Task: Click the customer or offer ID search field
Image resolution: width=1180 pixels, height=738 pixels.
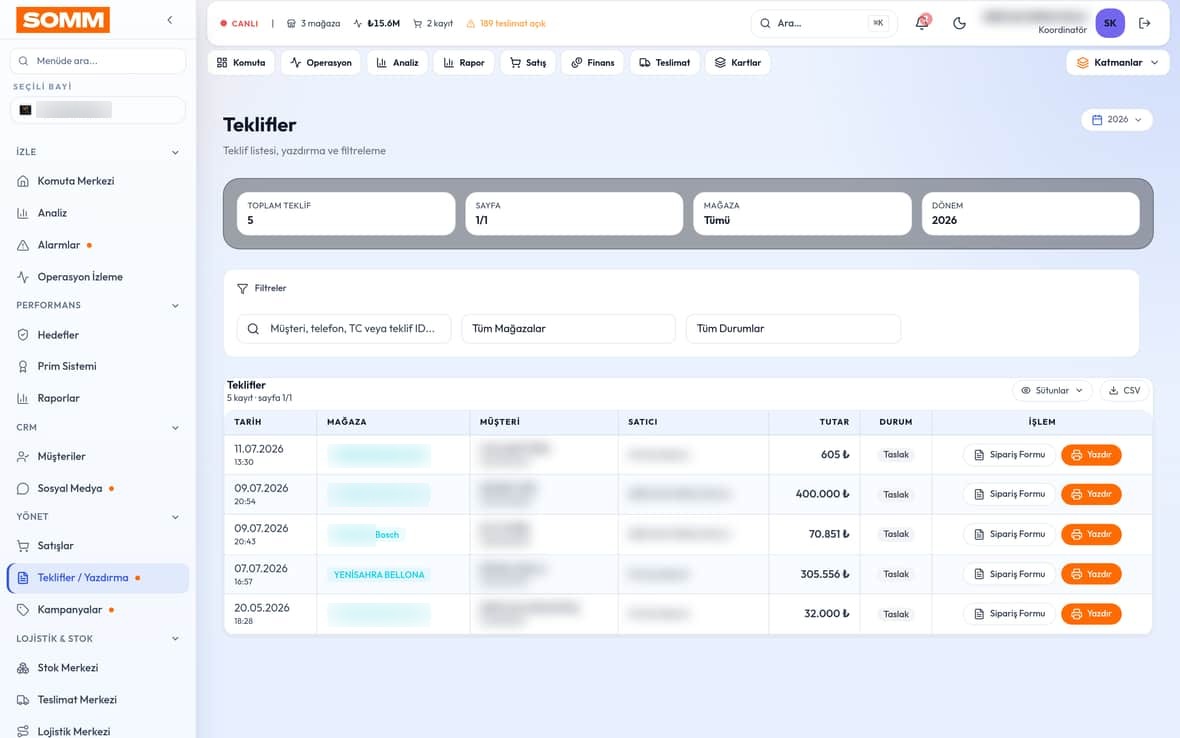Action: (344, 329)
